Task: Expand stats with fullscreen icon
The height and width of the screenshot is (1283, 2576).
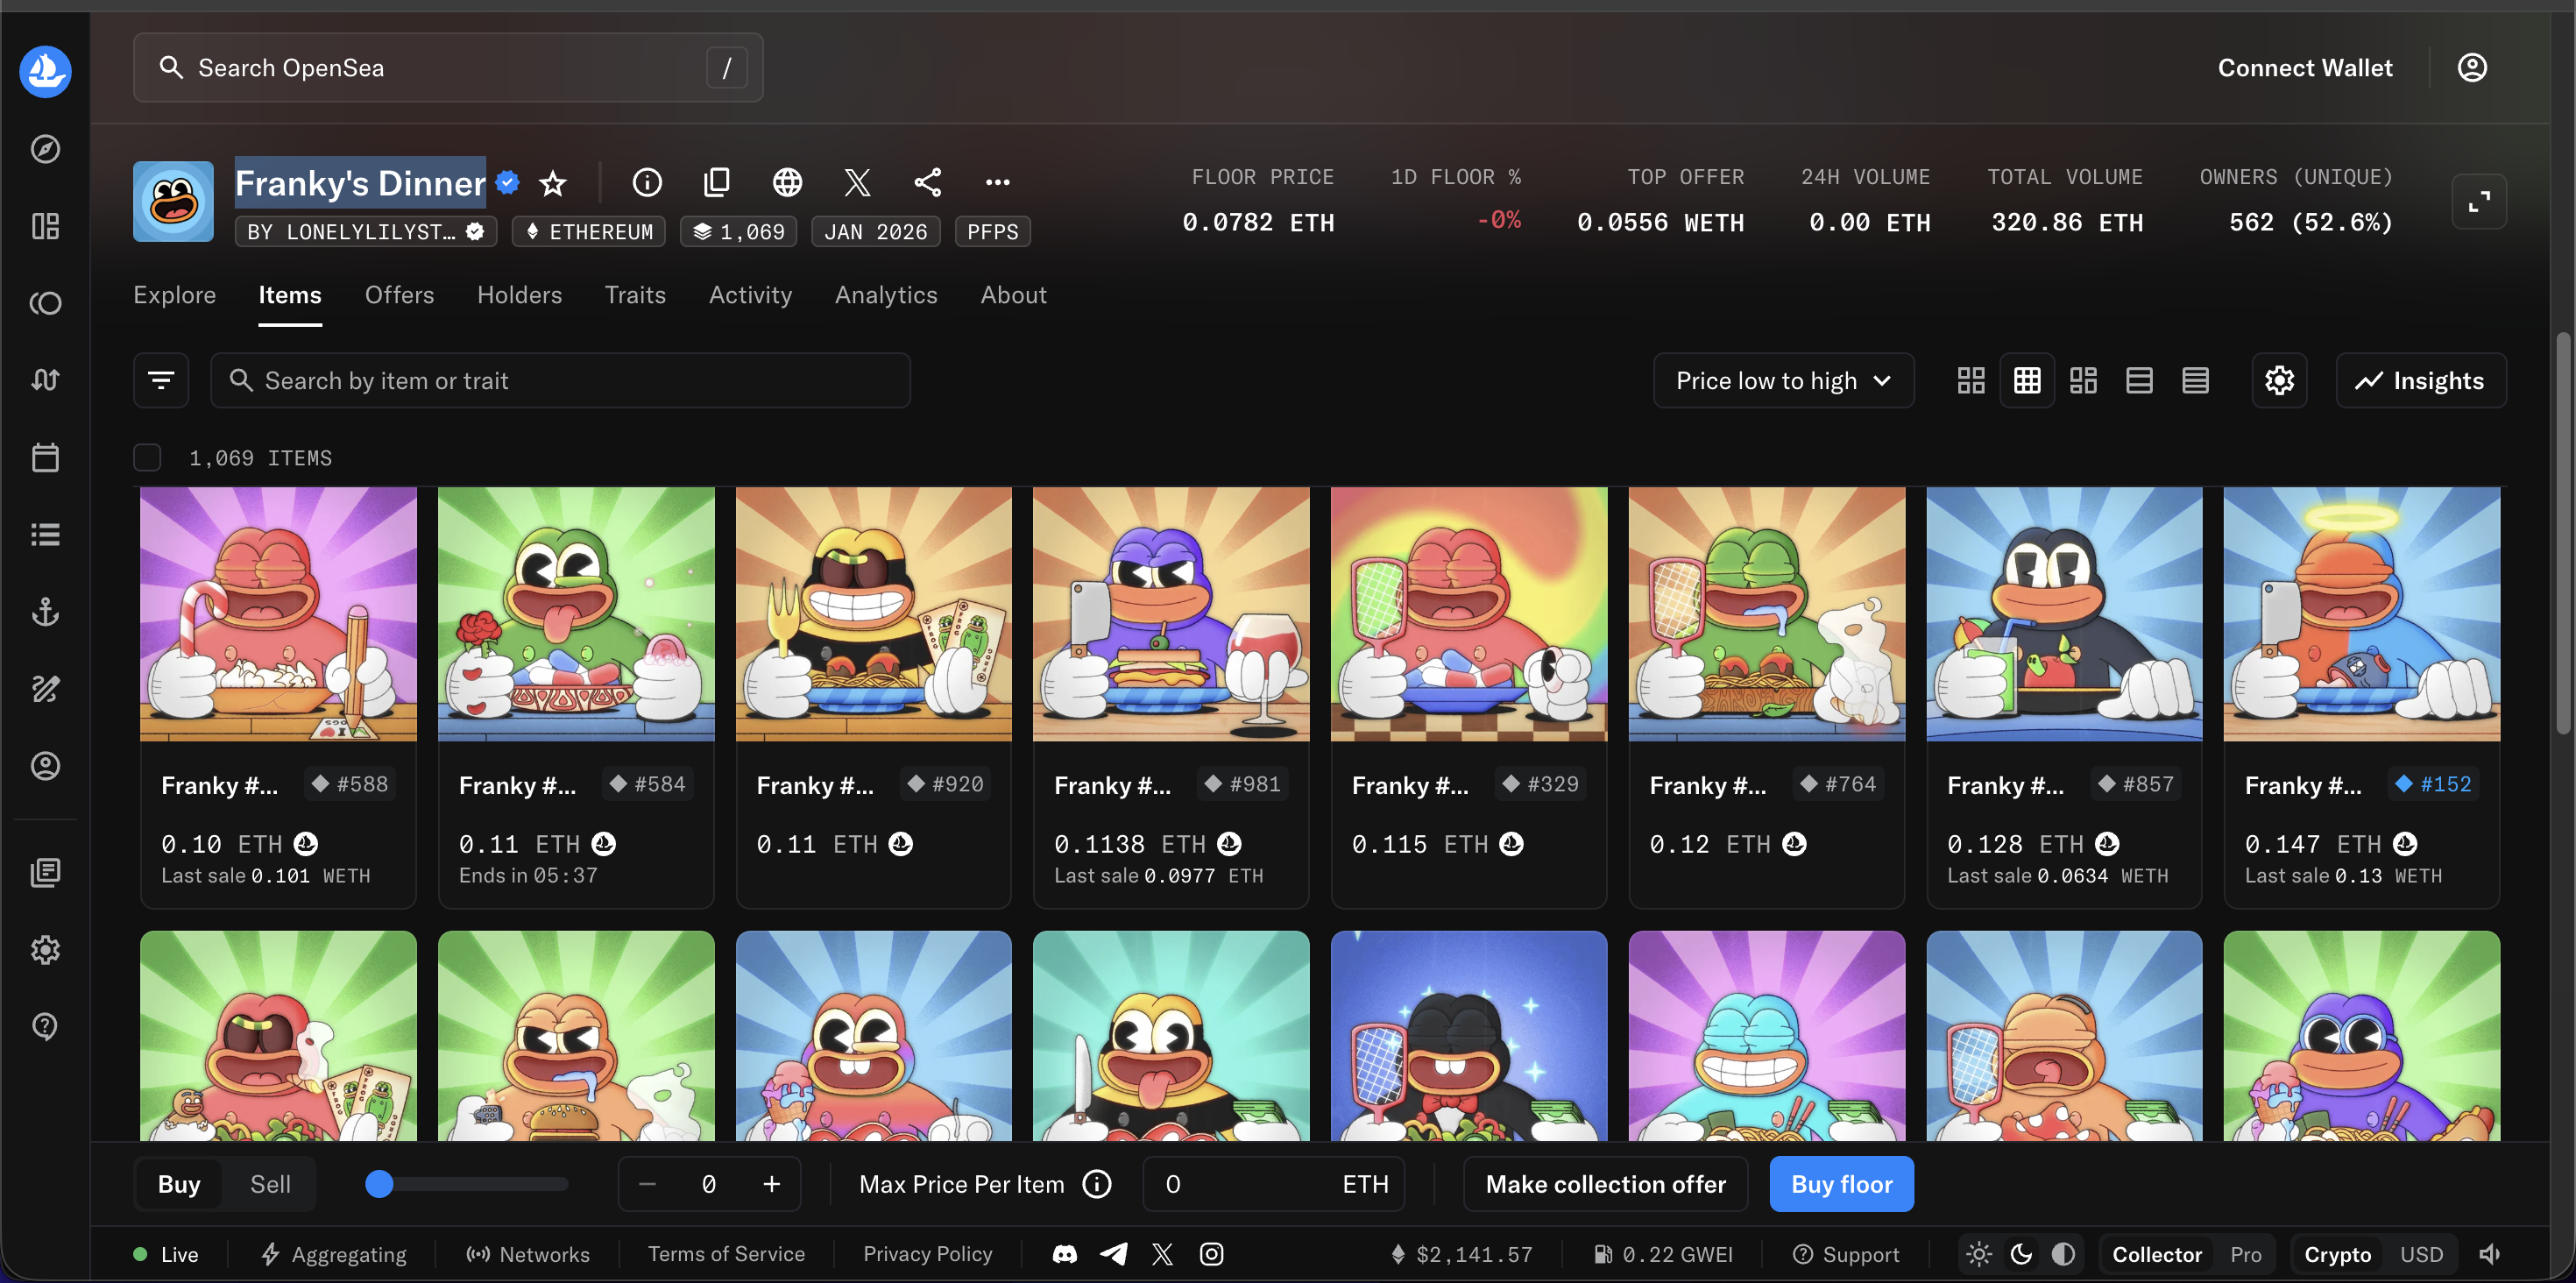Action: [2479, 202]
